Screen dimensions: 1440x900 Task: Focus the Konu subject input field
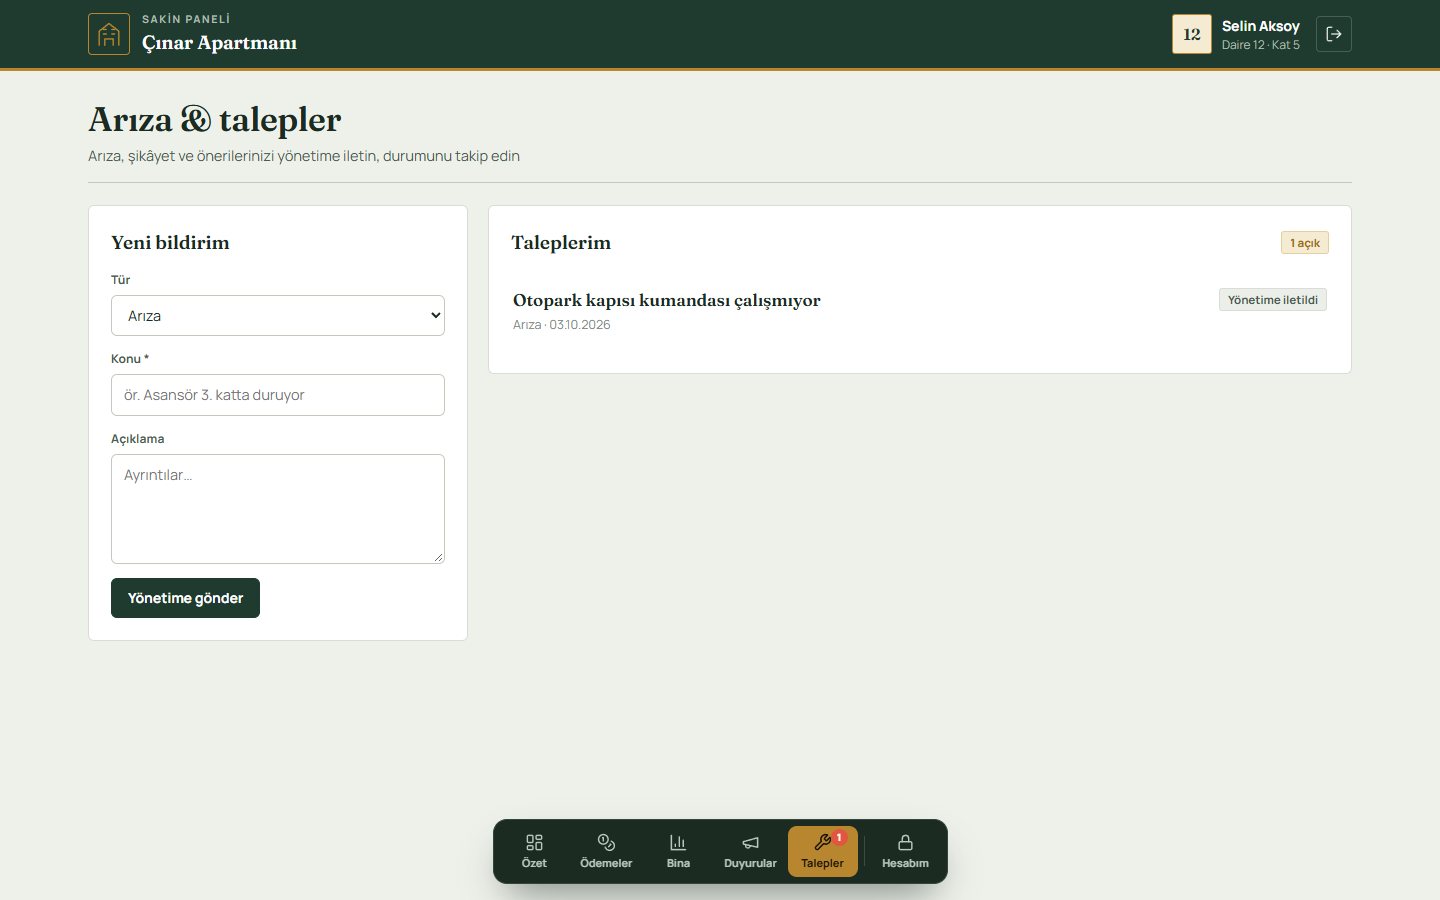pos(278,395)
